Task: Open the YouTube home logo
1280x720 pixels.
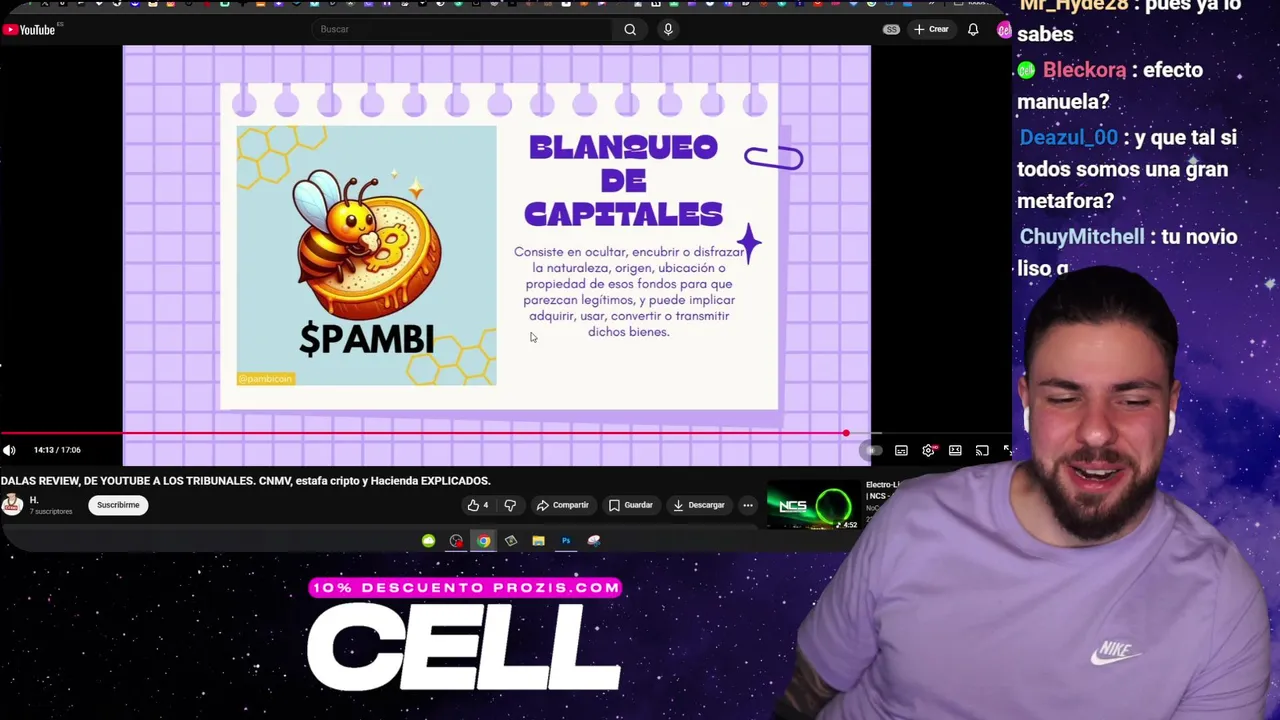Action: (29, 29)
